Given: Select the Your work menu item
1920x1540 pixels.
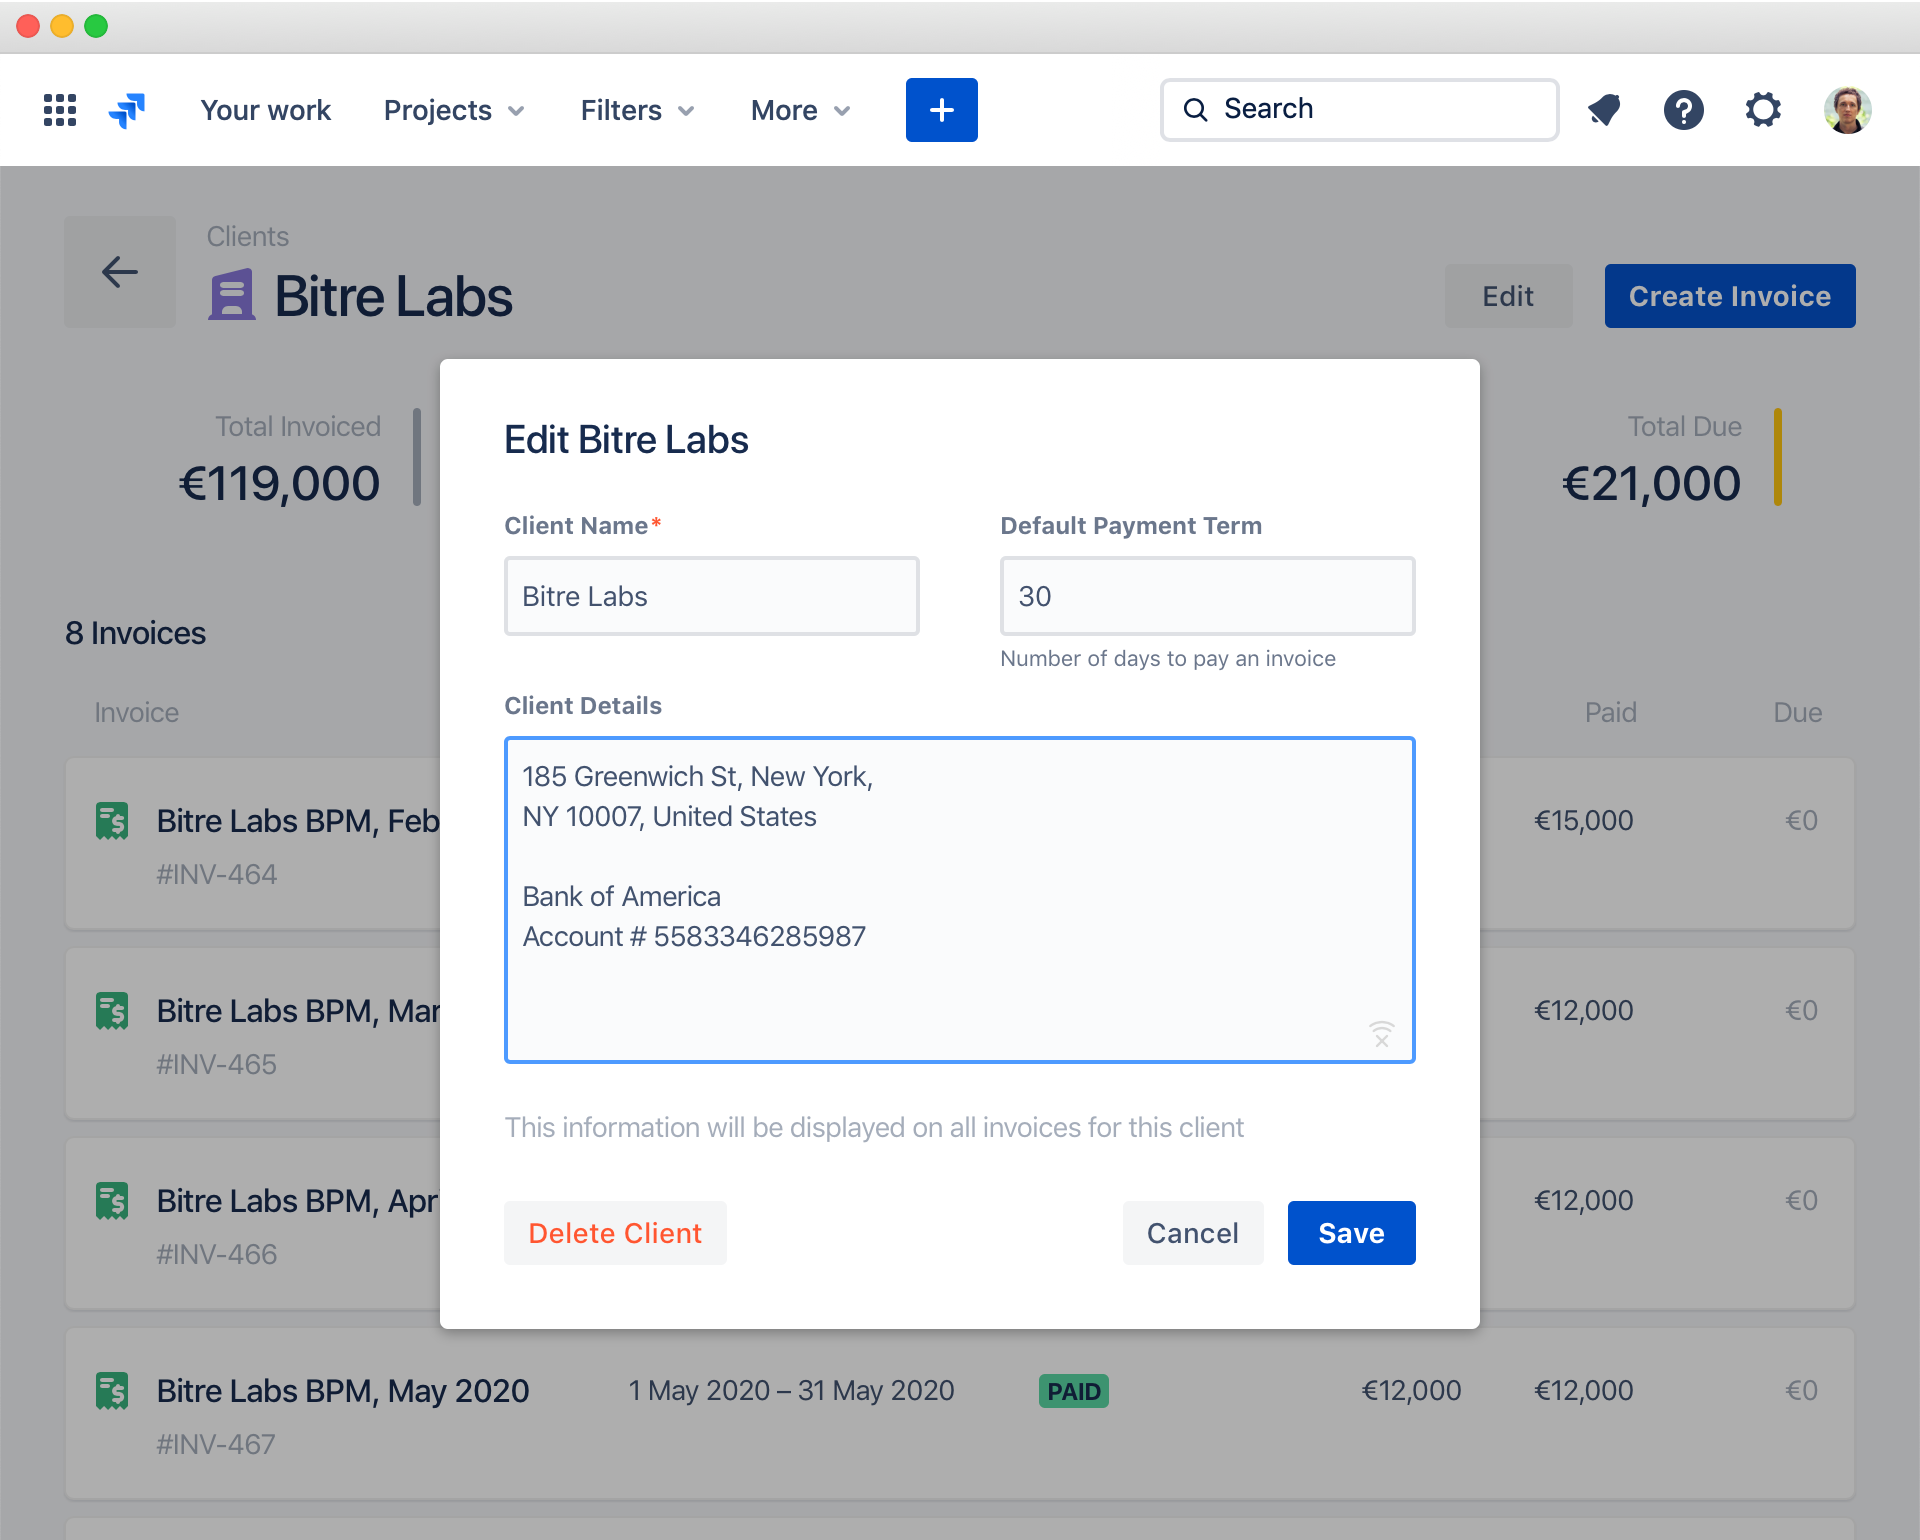Looking at the screenshot, I should coord(267,108).
